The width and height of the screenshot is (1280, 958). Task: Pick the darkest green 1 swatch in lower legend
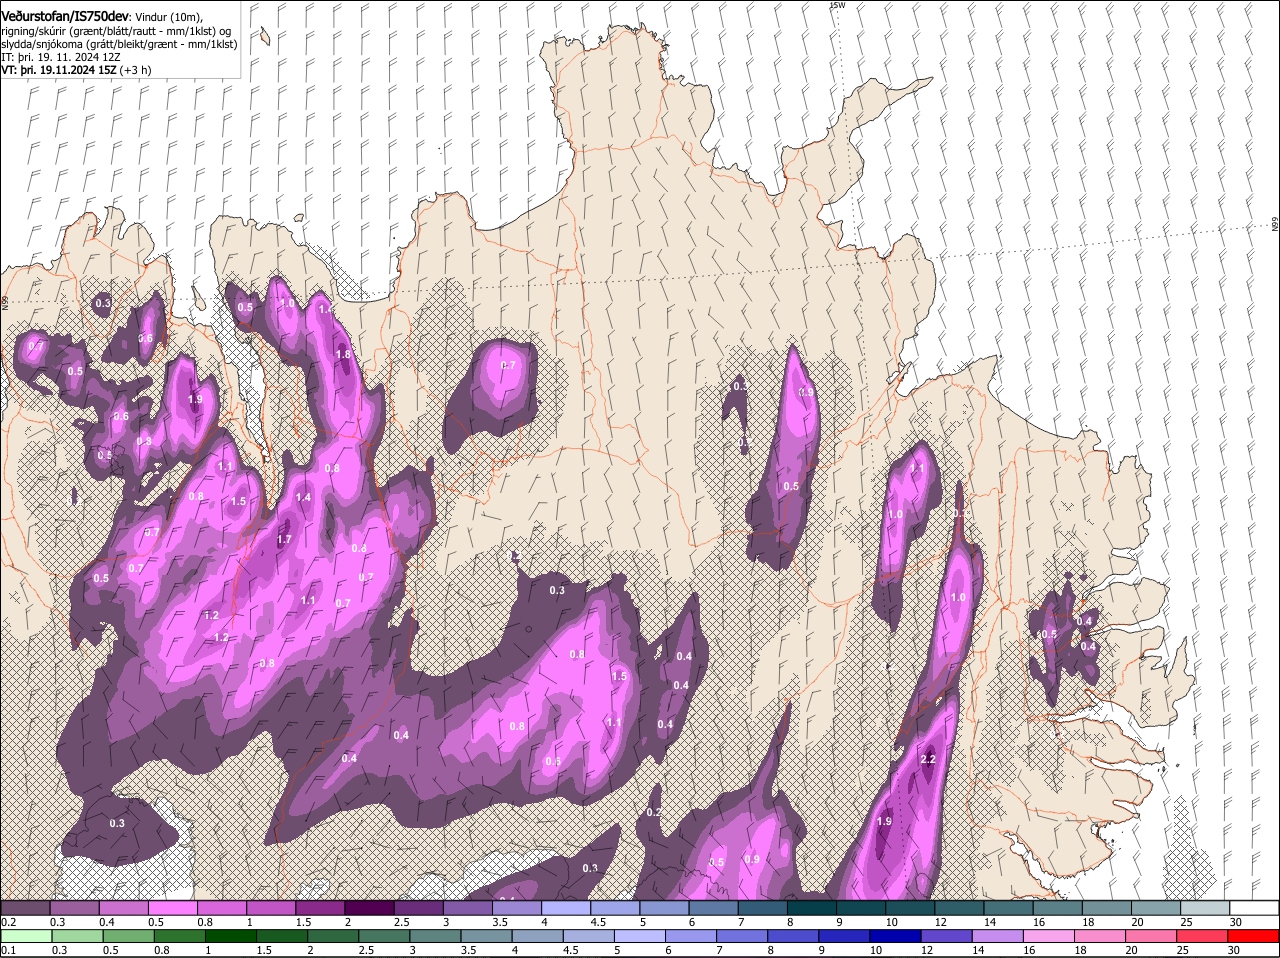(229, 936)
